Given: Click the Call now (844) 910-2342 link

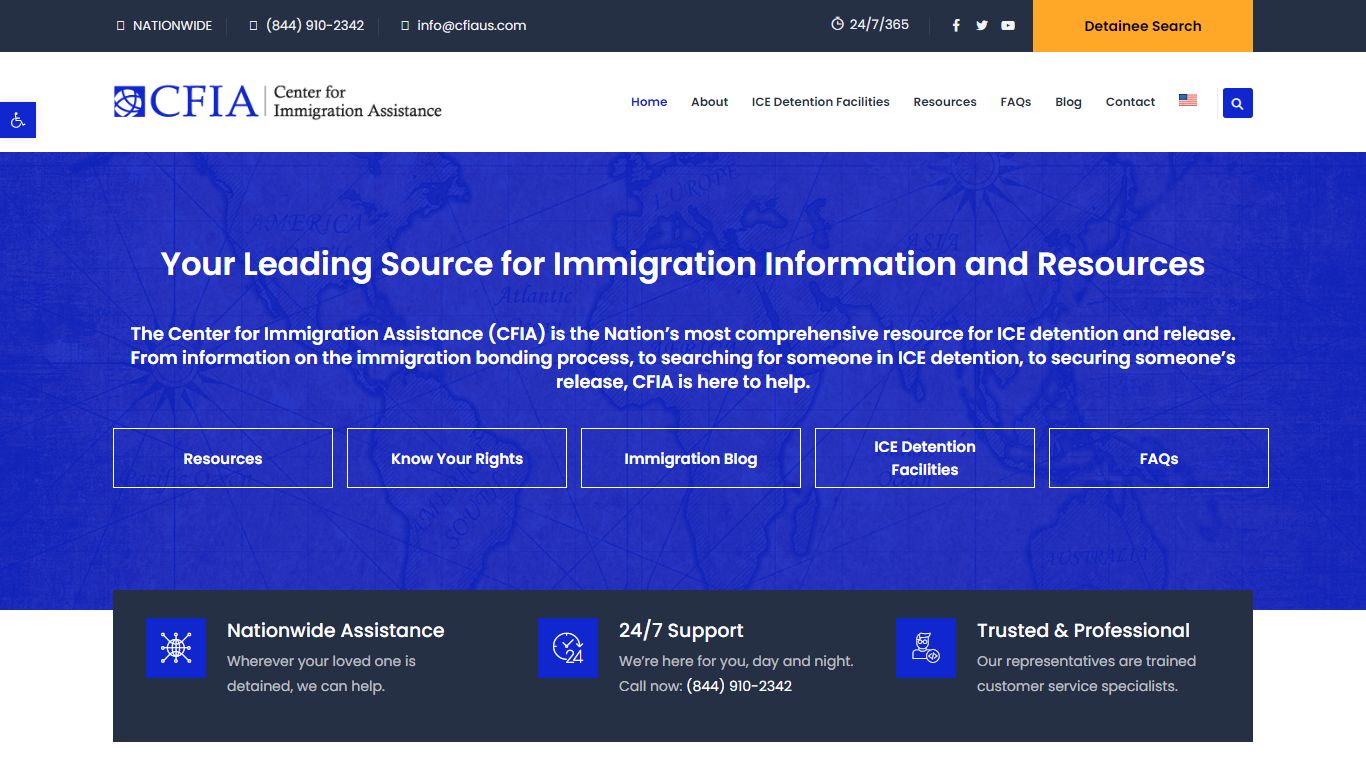Looking at the screenshot, I should click(739, 686).
